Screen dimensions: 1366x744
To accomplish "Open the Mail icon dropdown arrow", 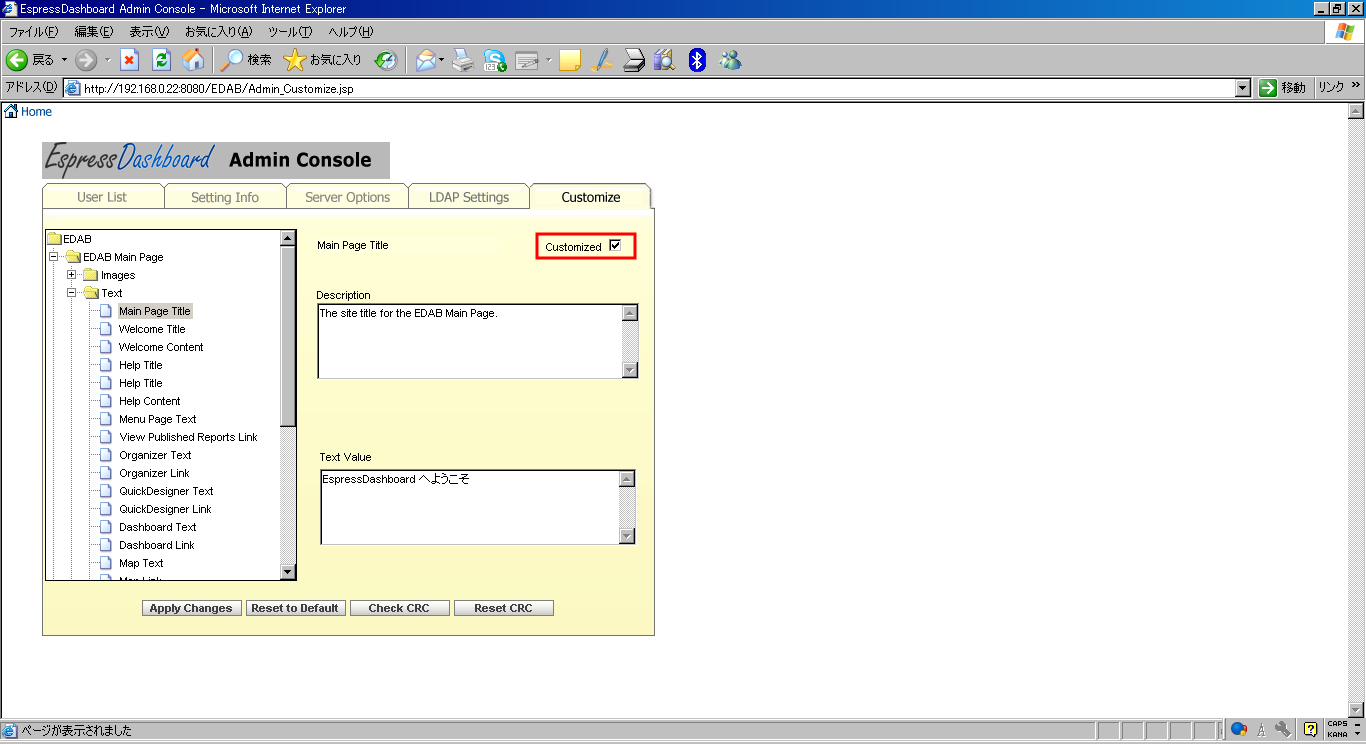I will click(441, 60).
